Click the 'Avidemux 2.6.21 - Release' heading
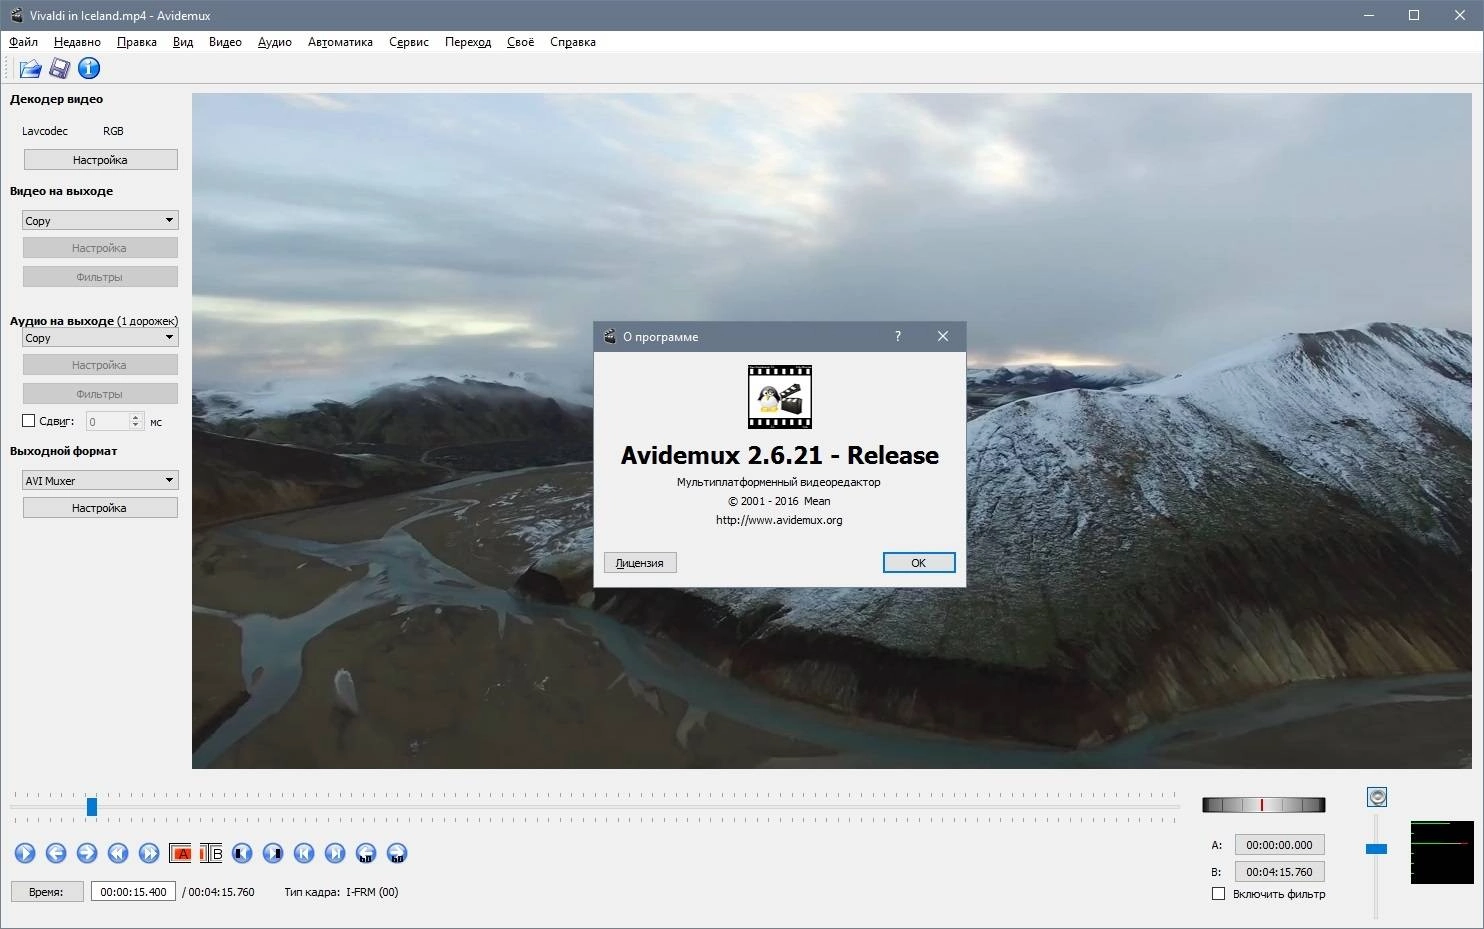This screenshot has width=1484, height=929. point(780,455)
